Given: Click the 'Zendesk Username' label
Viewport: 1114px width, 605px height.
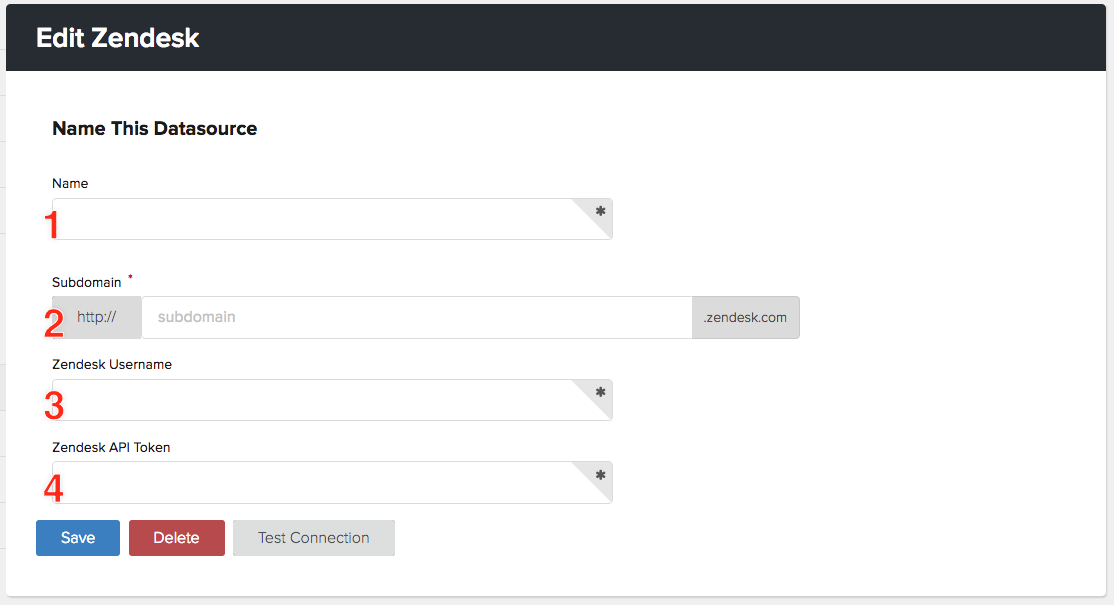Looking at the screenshot, I should click(x=112, y=364).
